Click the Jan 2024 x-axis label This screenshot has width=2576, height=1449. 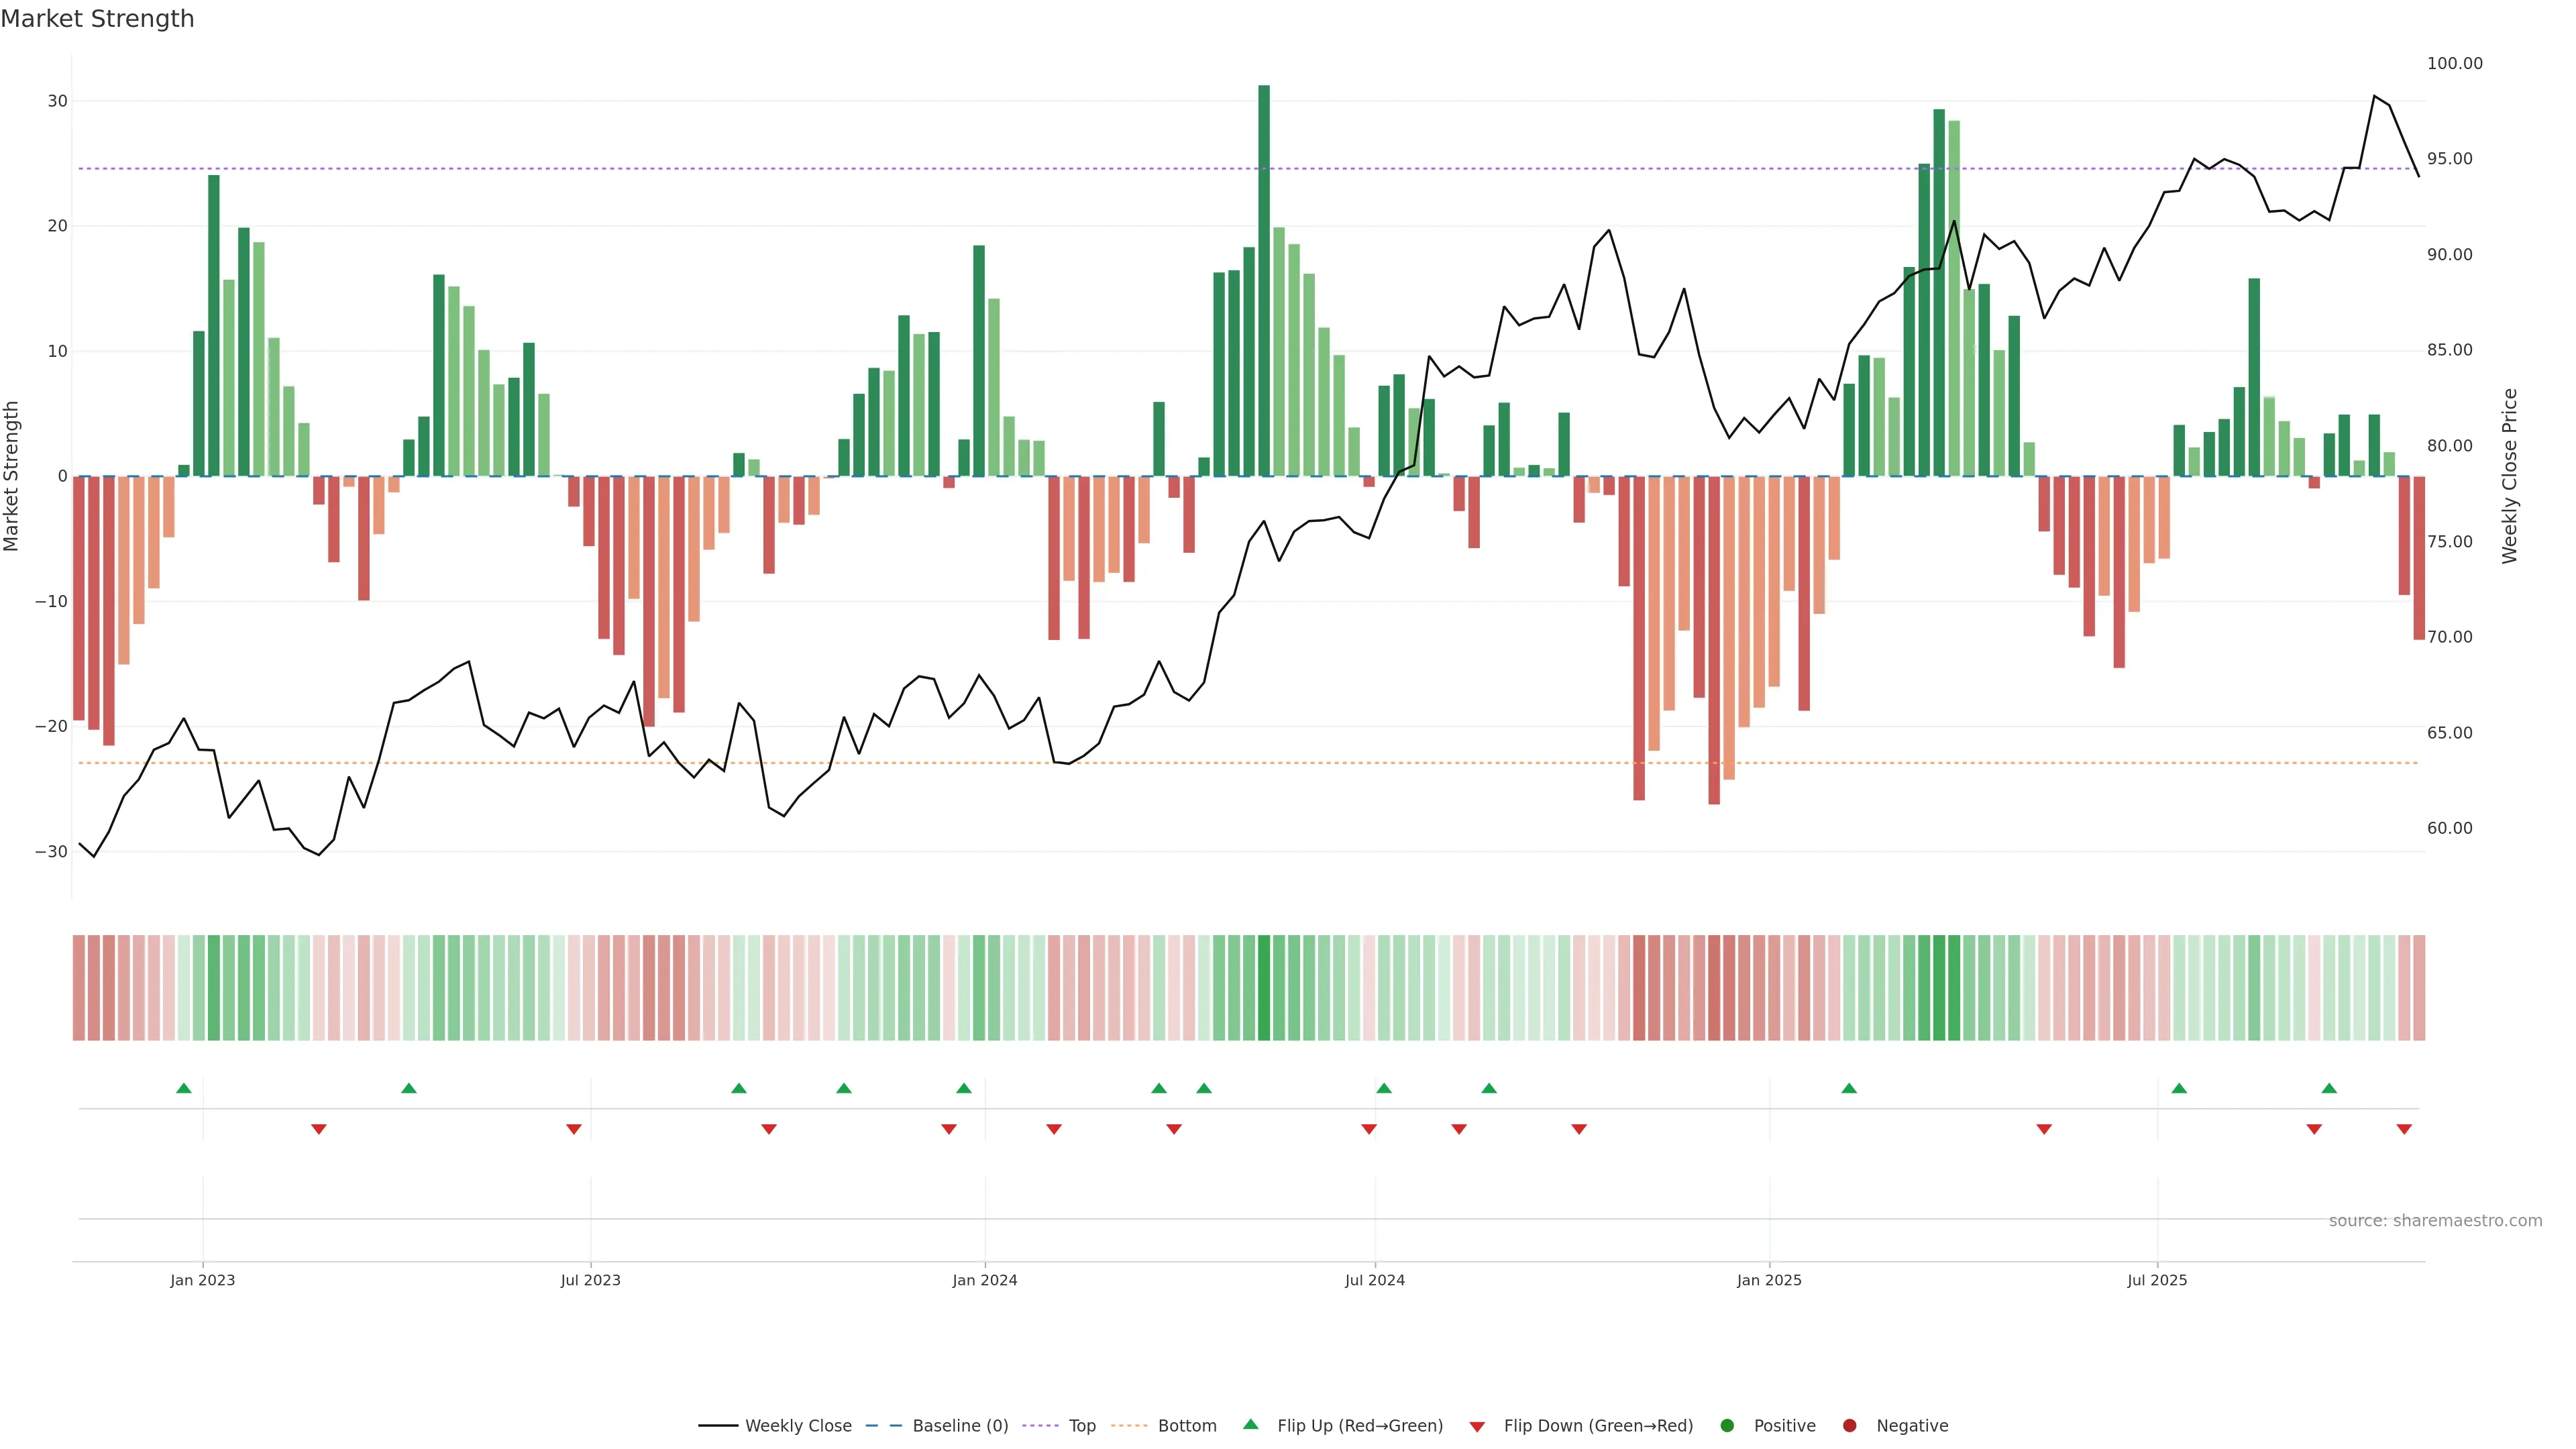pyautogui.click(x=984, y=1280)
